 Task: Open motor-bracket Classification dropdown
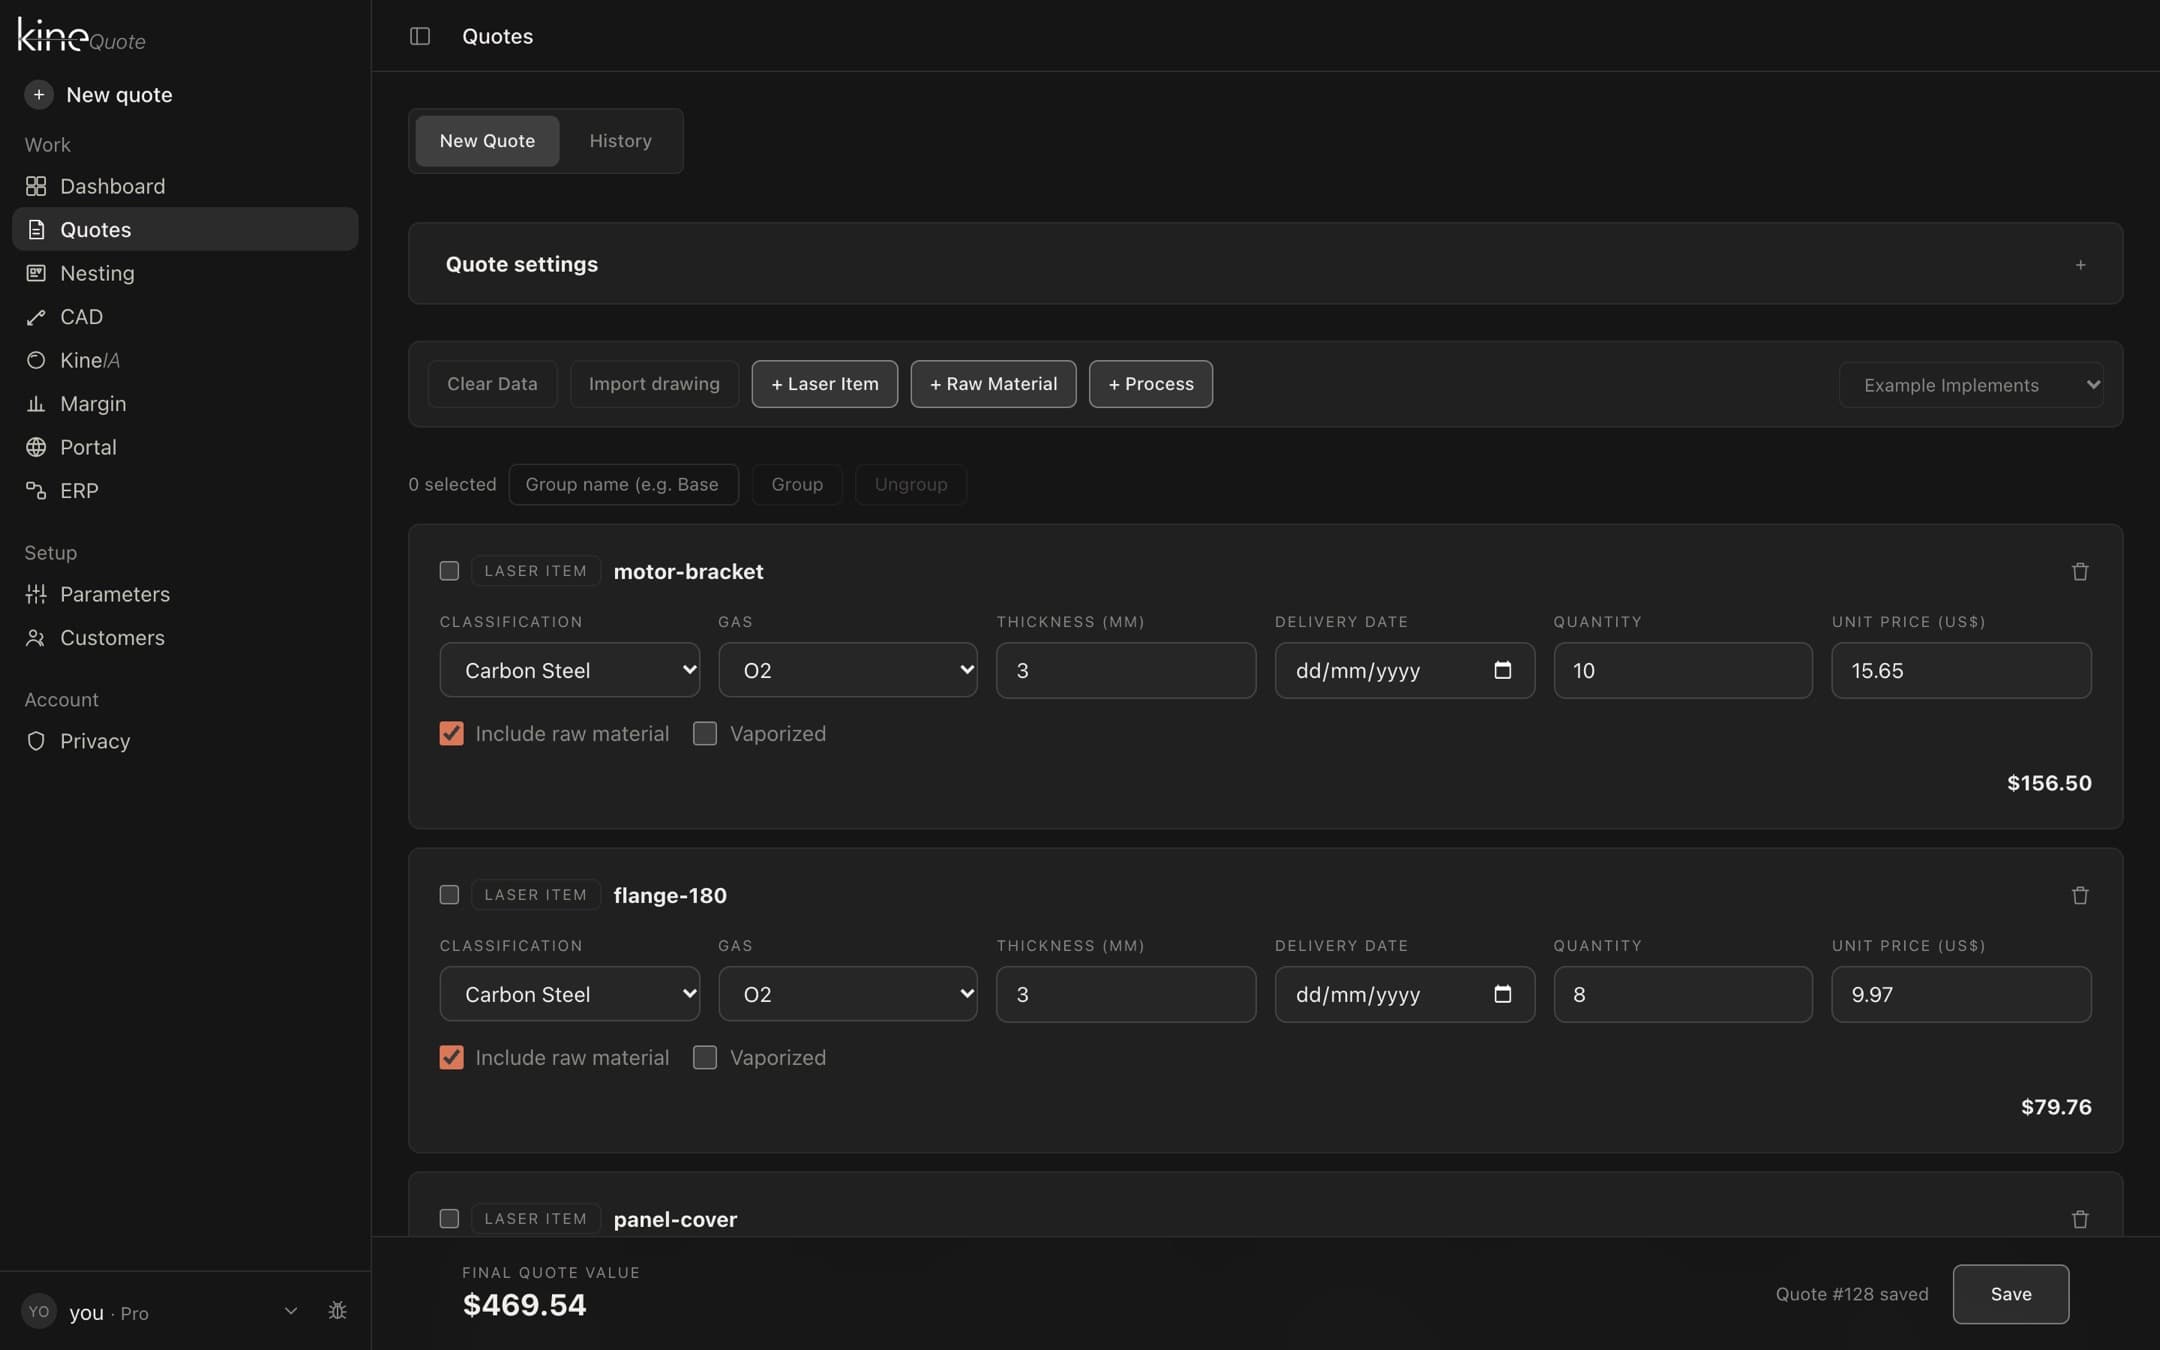pos(570,670)
